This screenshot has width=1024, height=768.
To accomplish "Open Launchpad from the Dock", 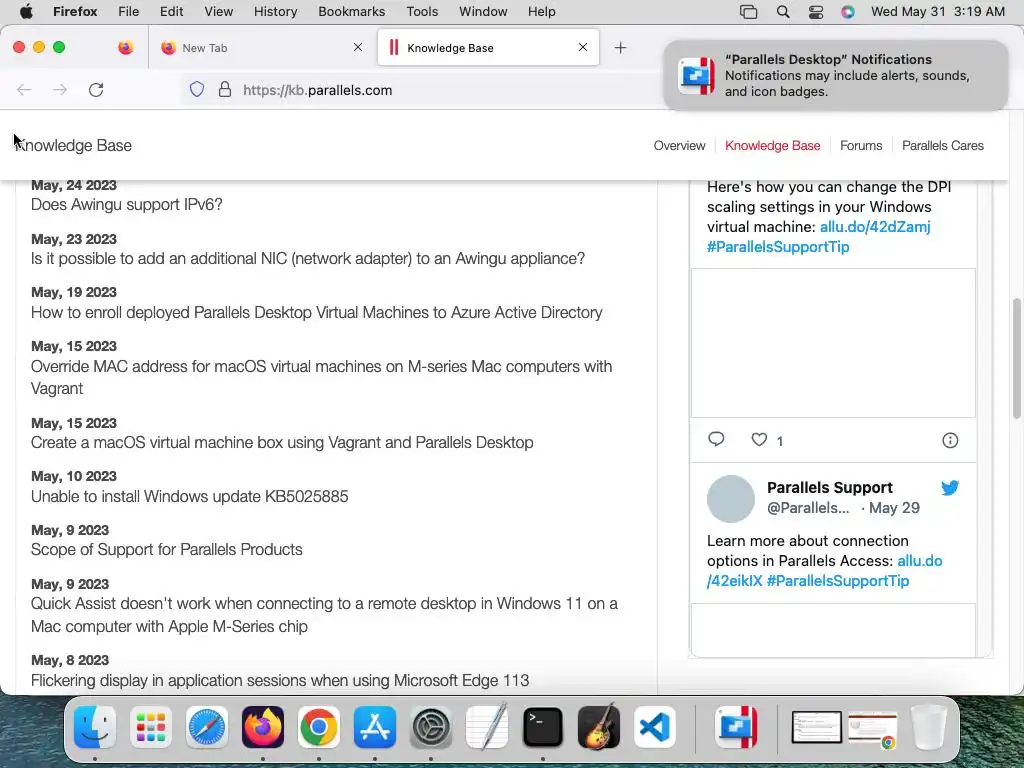I will 151,727.
